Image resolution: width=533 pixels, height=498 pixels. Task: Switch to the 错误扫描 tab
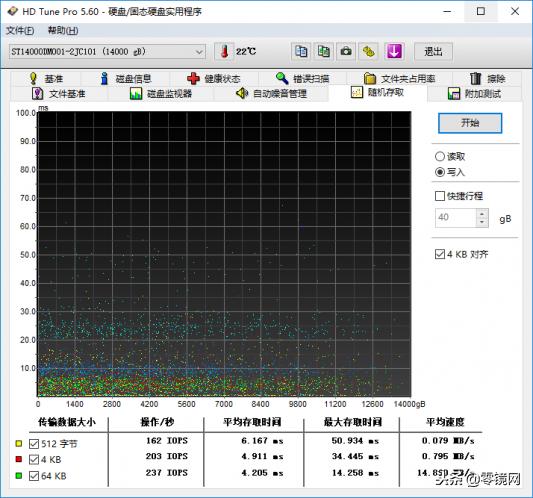303,79
